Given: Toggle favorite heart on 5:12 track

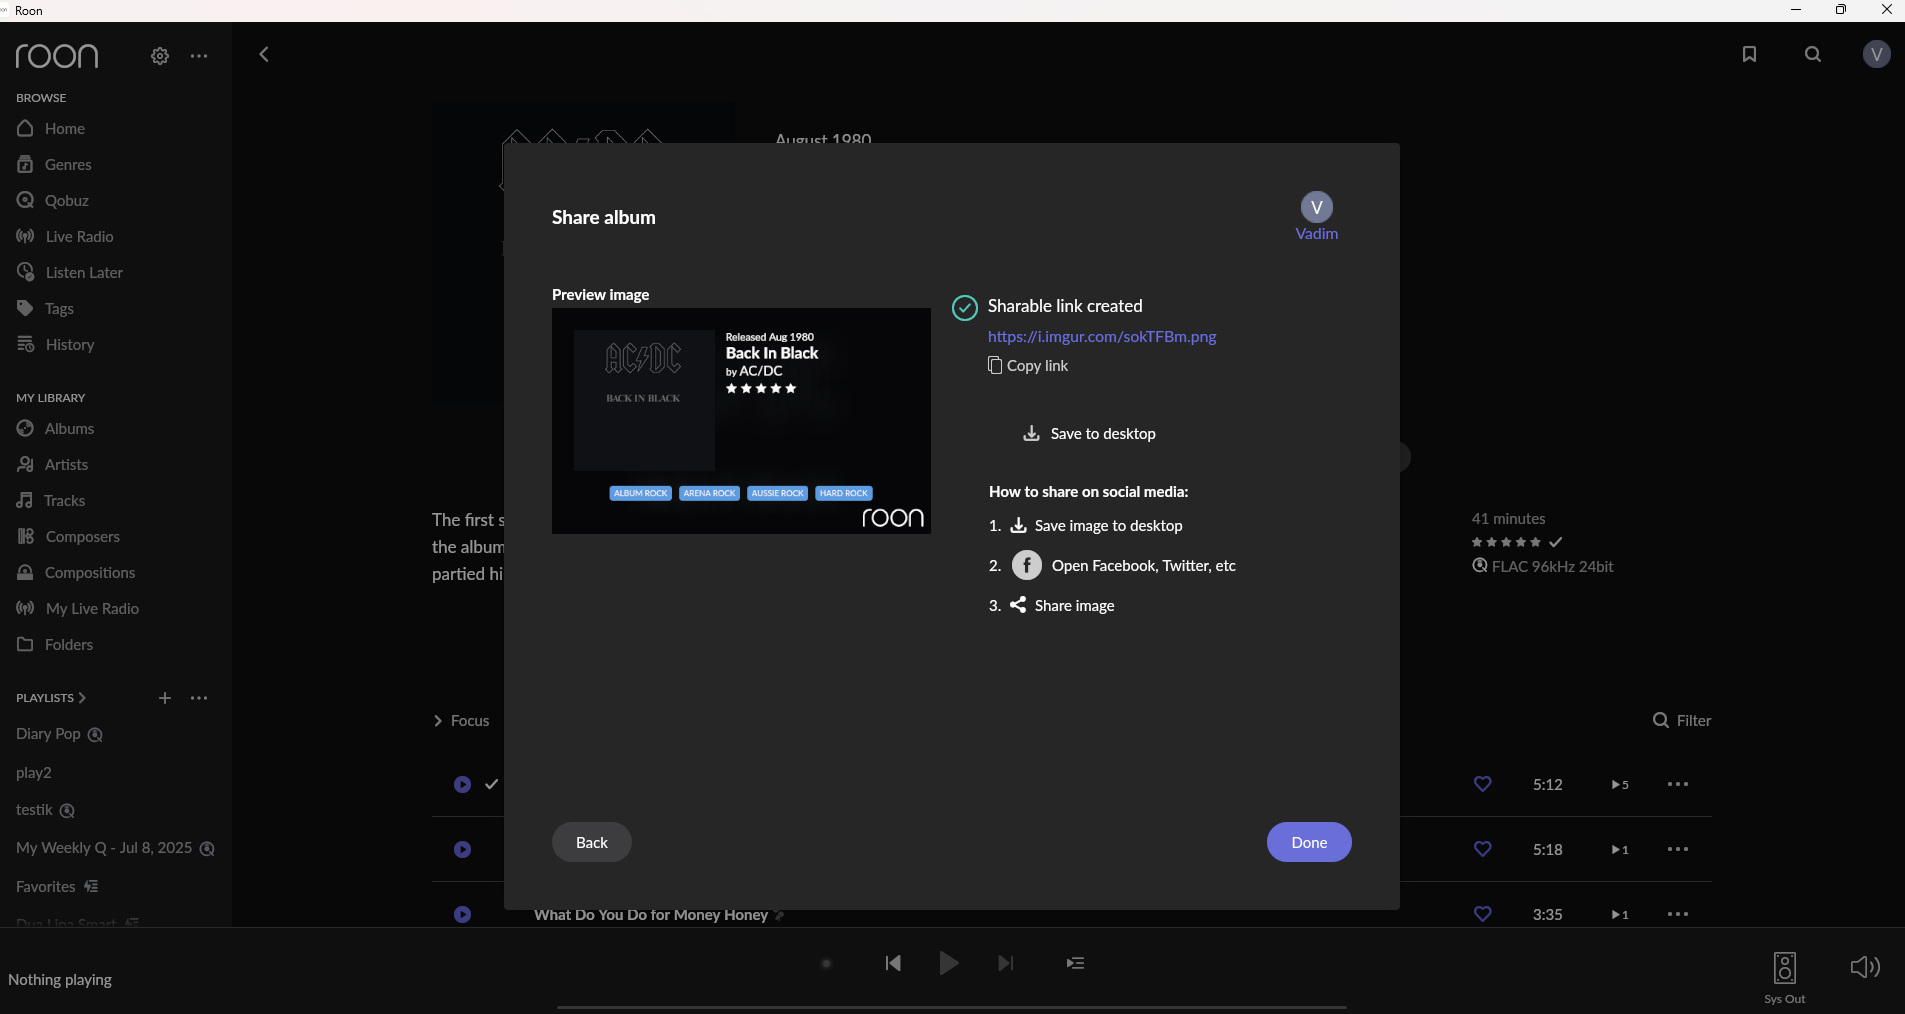Looking at the screenshot, I should pyautogui.click(x=1483, y=785).
